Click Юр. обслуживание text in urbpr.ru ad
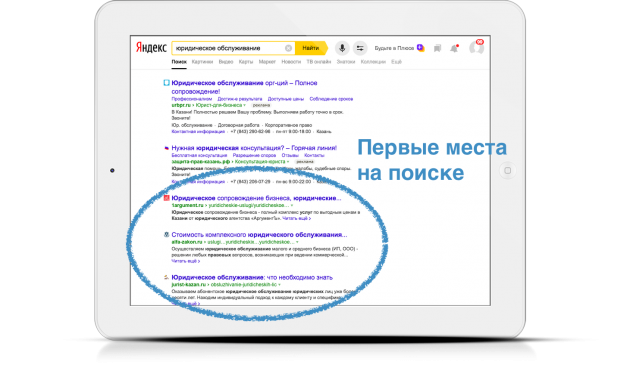 pyautogui.click(x=192, y=125)
